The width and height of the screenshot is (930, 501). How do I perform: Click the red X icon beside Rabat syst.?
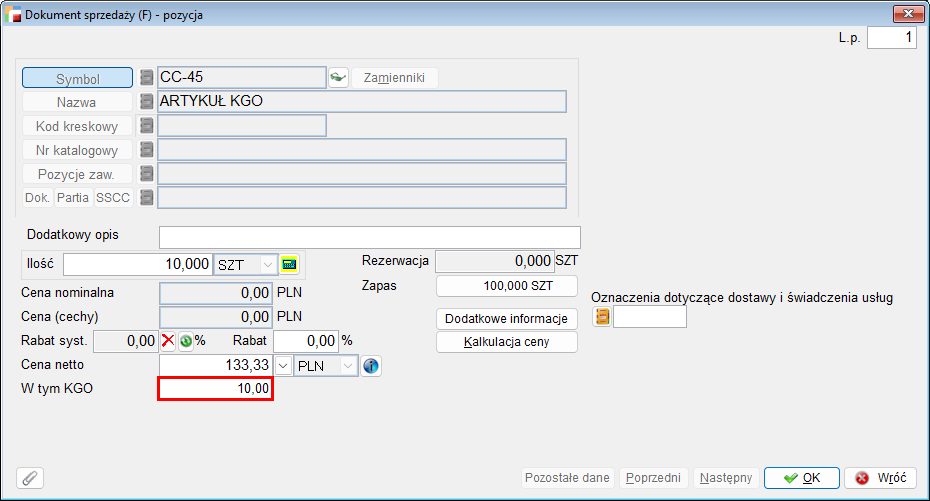(168, 341)
